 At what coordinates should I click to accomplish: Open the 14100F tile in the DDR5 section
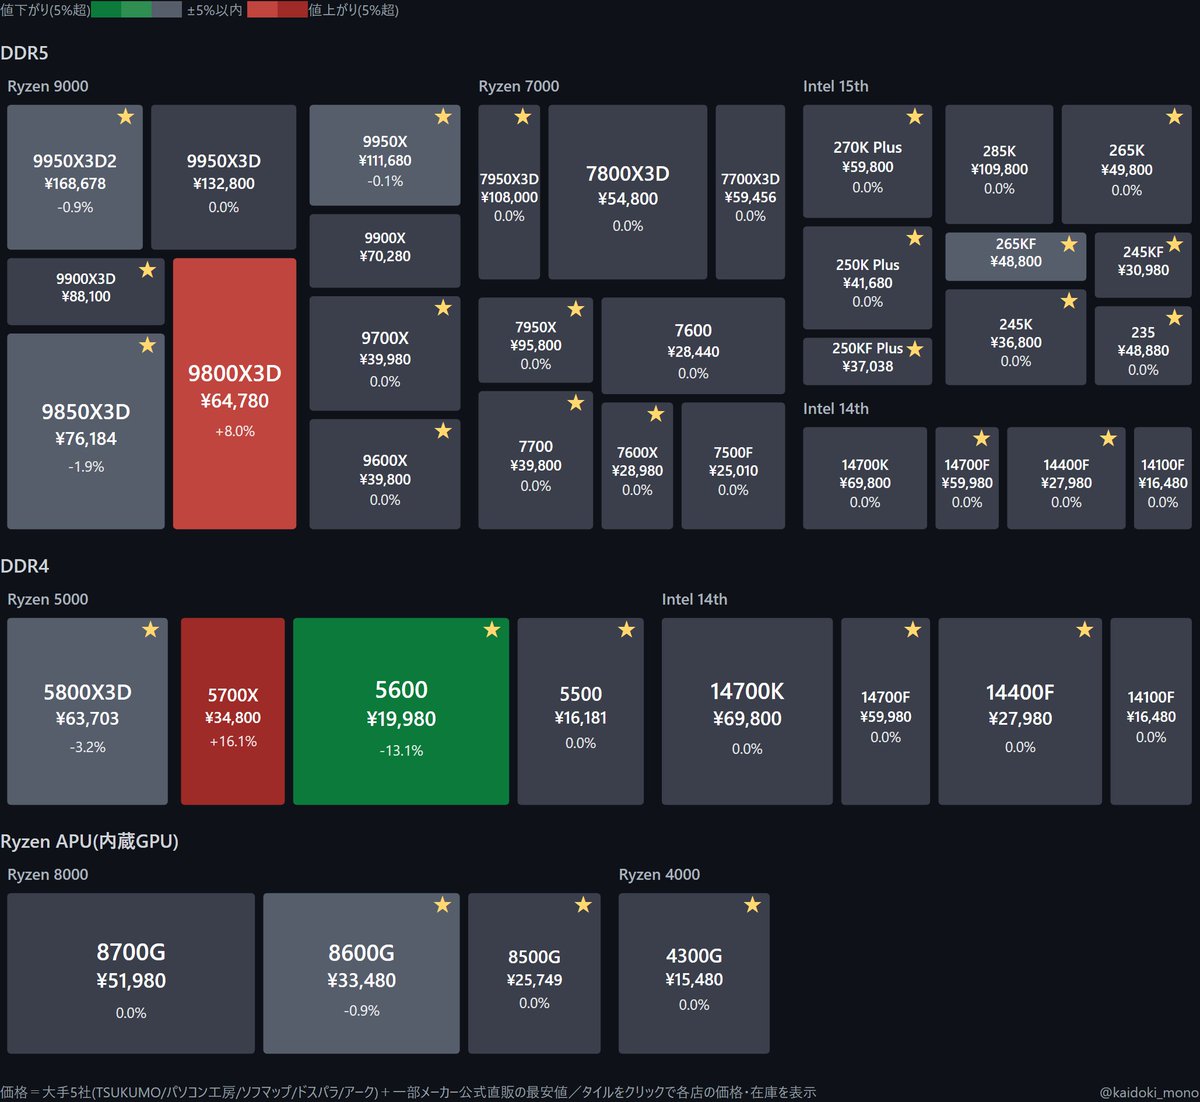point(1163,478)
